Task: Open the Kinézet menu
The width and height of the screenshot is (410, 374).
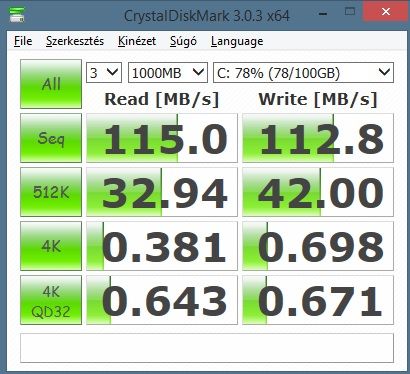Action: 137,41
